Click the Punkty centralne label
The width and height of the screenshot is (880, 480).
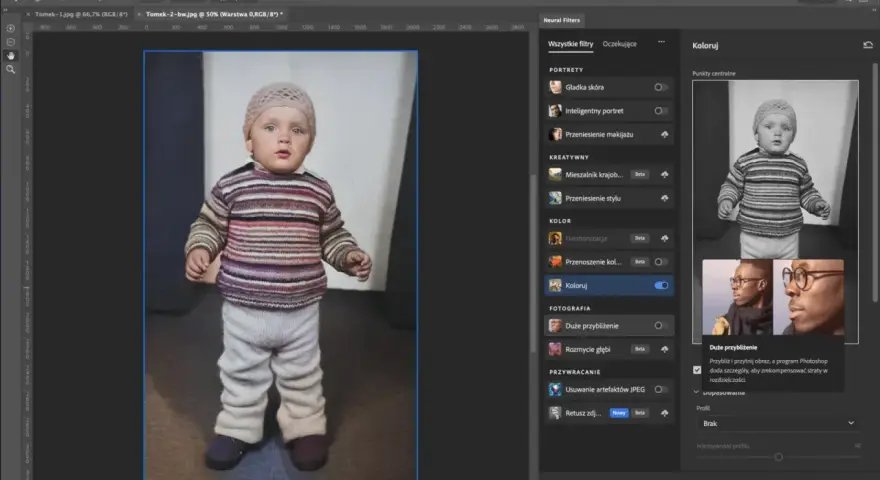coord(714,73)
